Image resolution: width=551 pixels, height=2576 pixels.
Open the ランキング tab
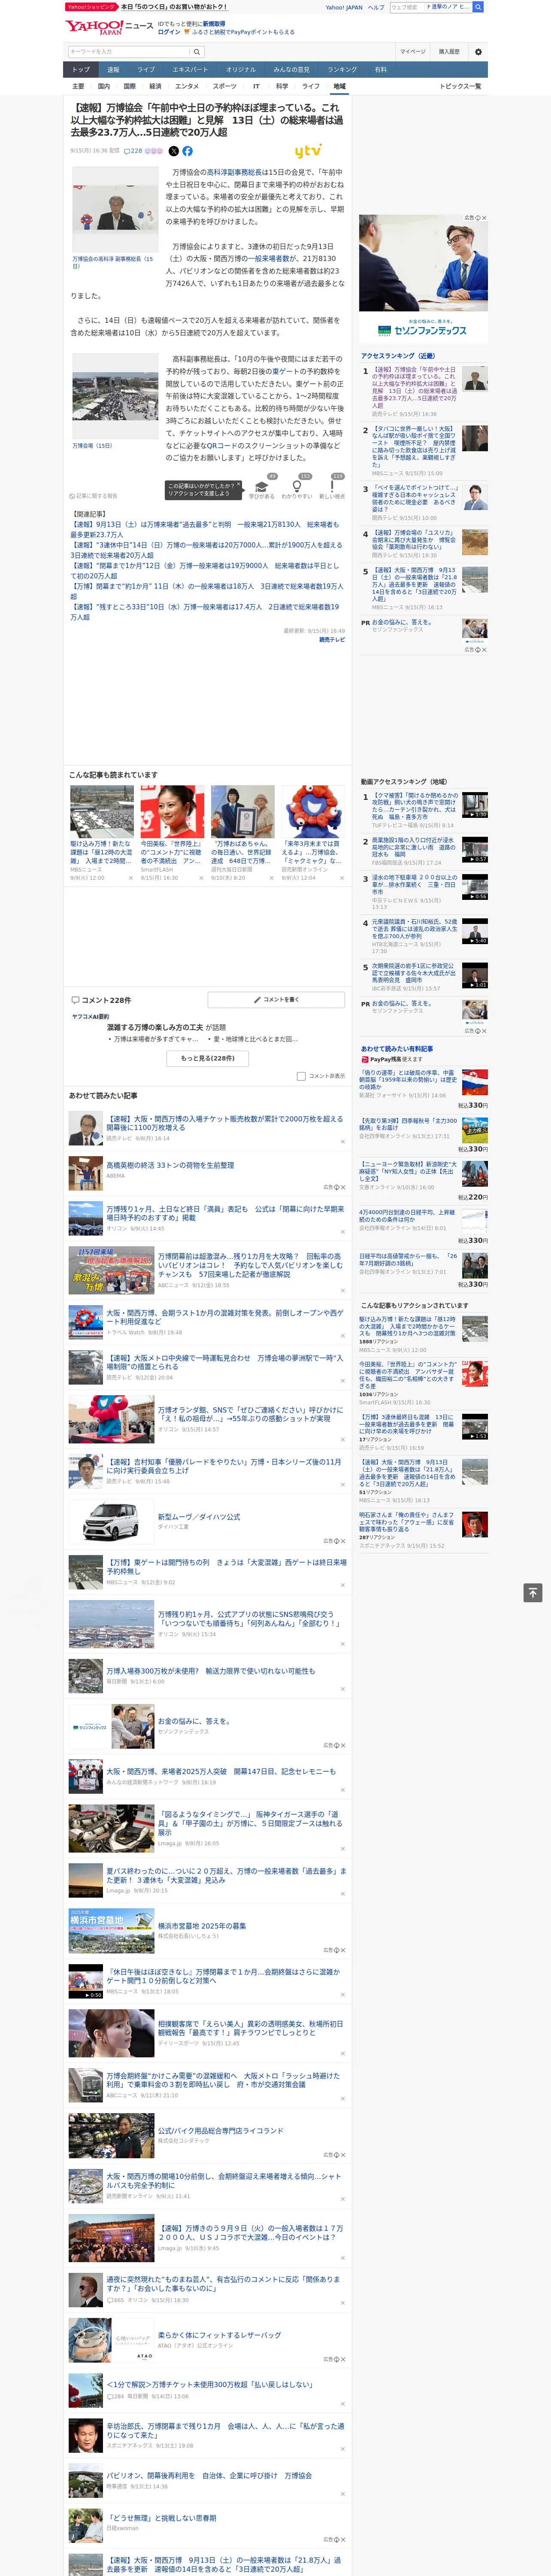(x=342, y=70)
